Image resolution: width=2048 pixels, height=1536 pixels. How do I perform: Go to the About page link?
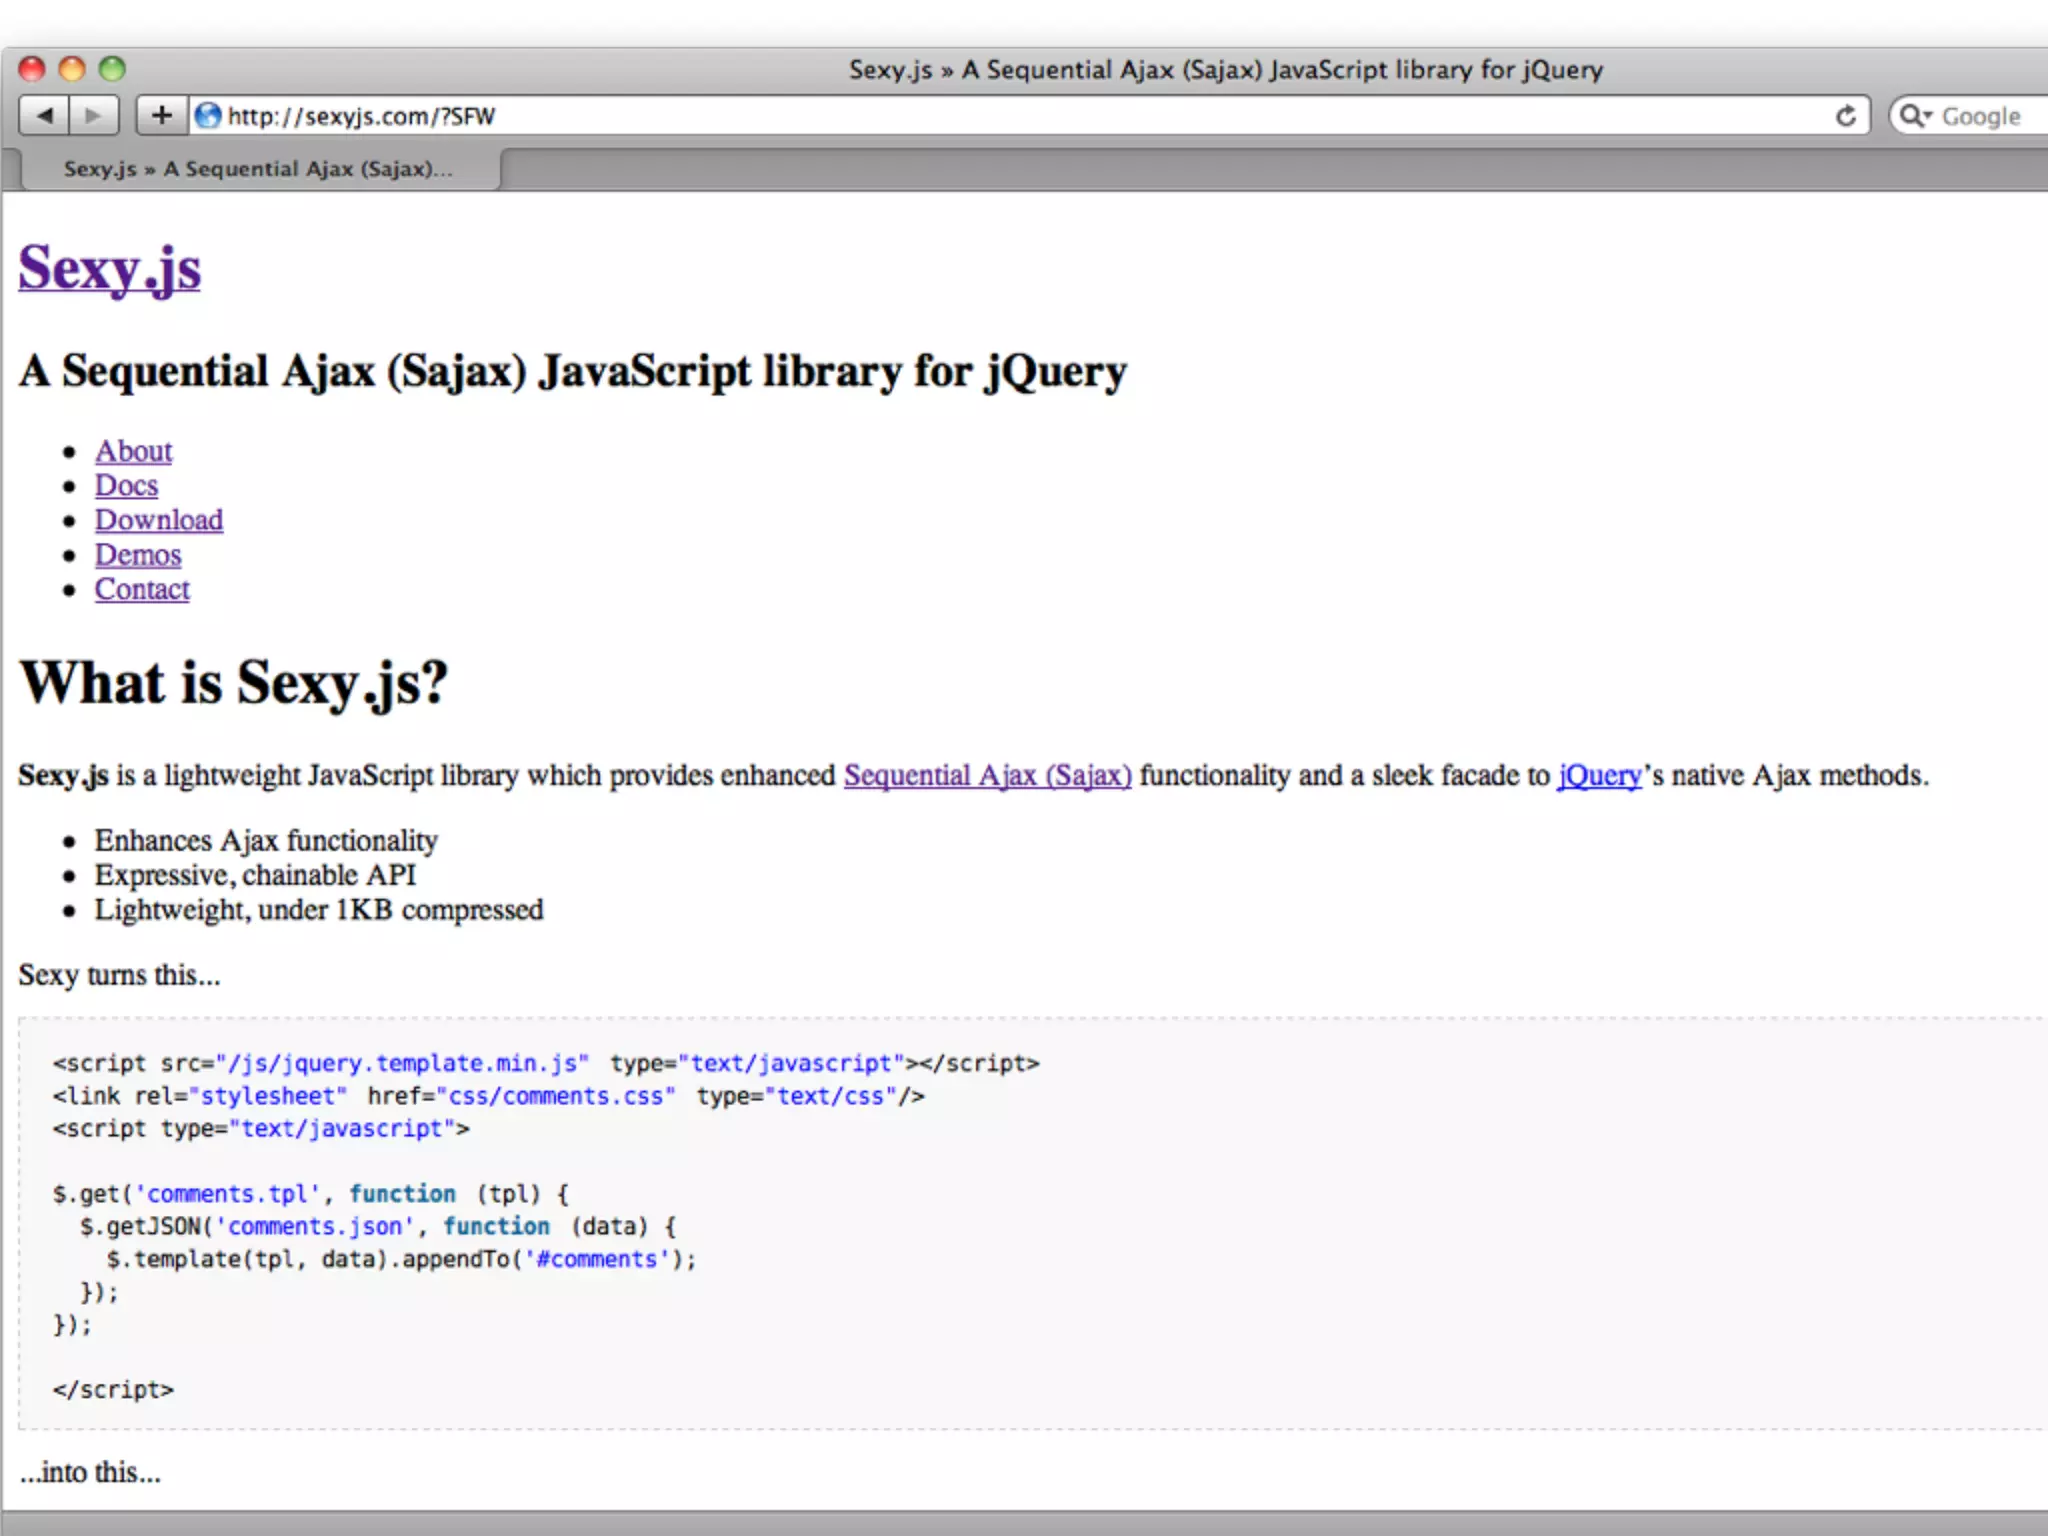click(133, 451)
